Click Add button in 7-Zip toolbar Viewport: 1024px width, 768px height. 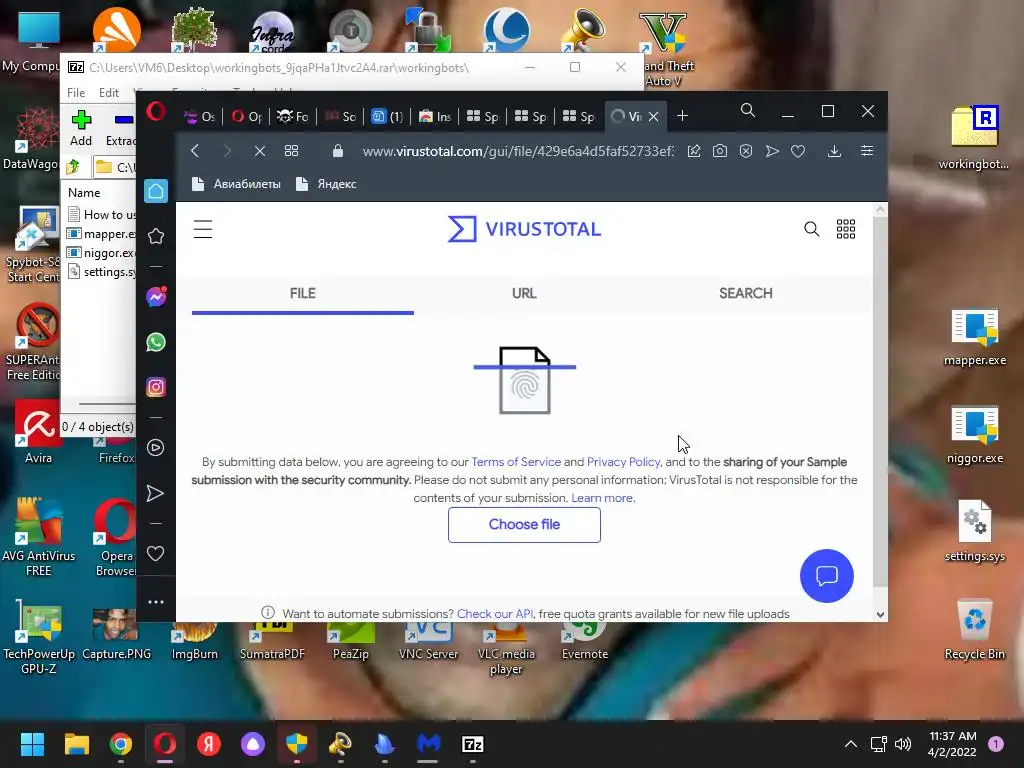[x=81, y=128]
